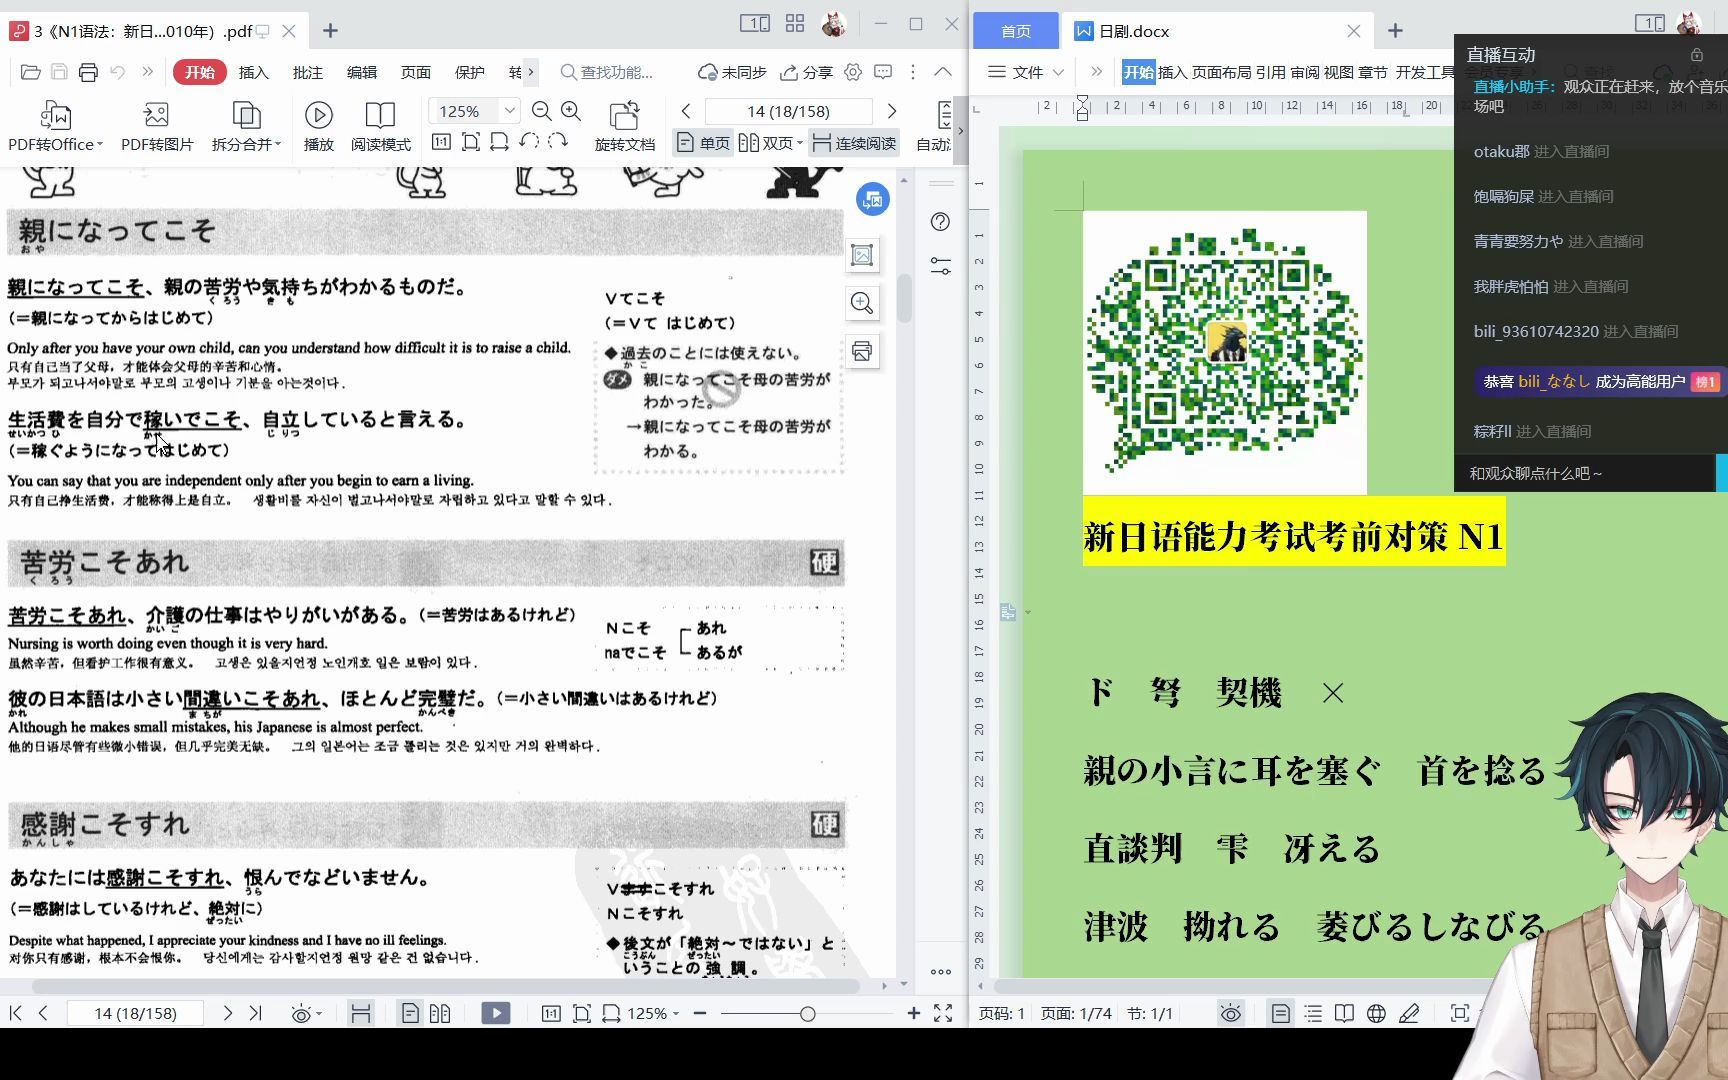Open the 拆分合并 dropdown

coord(246,126)
